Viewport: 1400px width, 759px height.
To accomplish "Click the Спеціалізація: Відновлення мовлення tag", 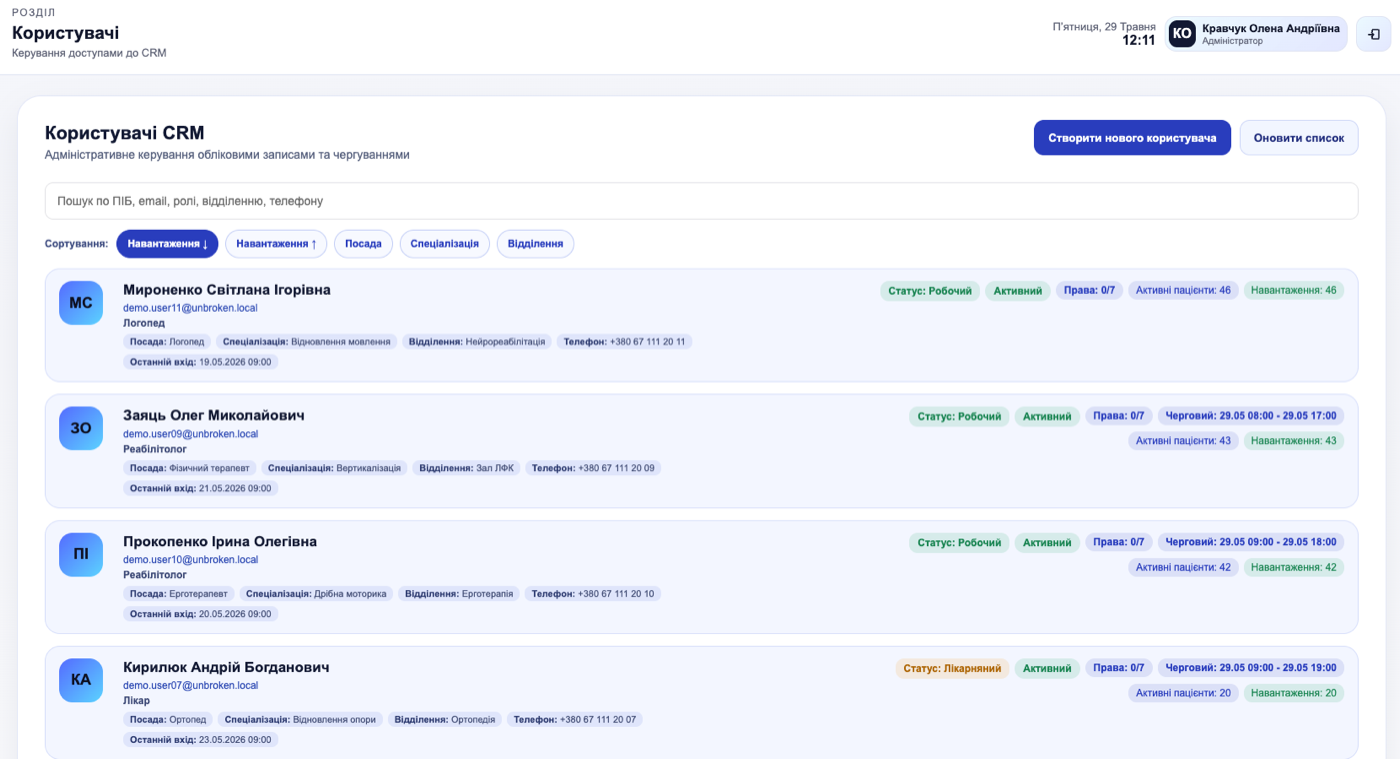I will 307,342.
